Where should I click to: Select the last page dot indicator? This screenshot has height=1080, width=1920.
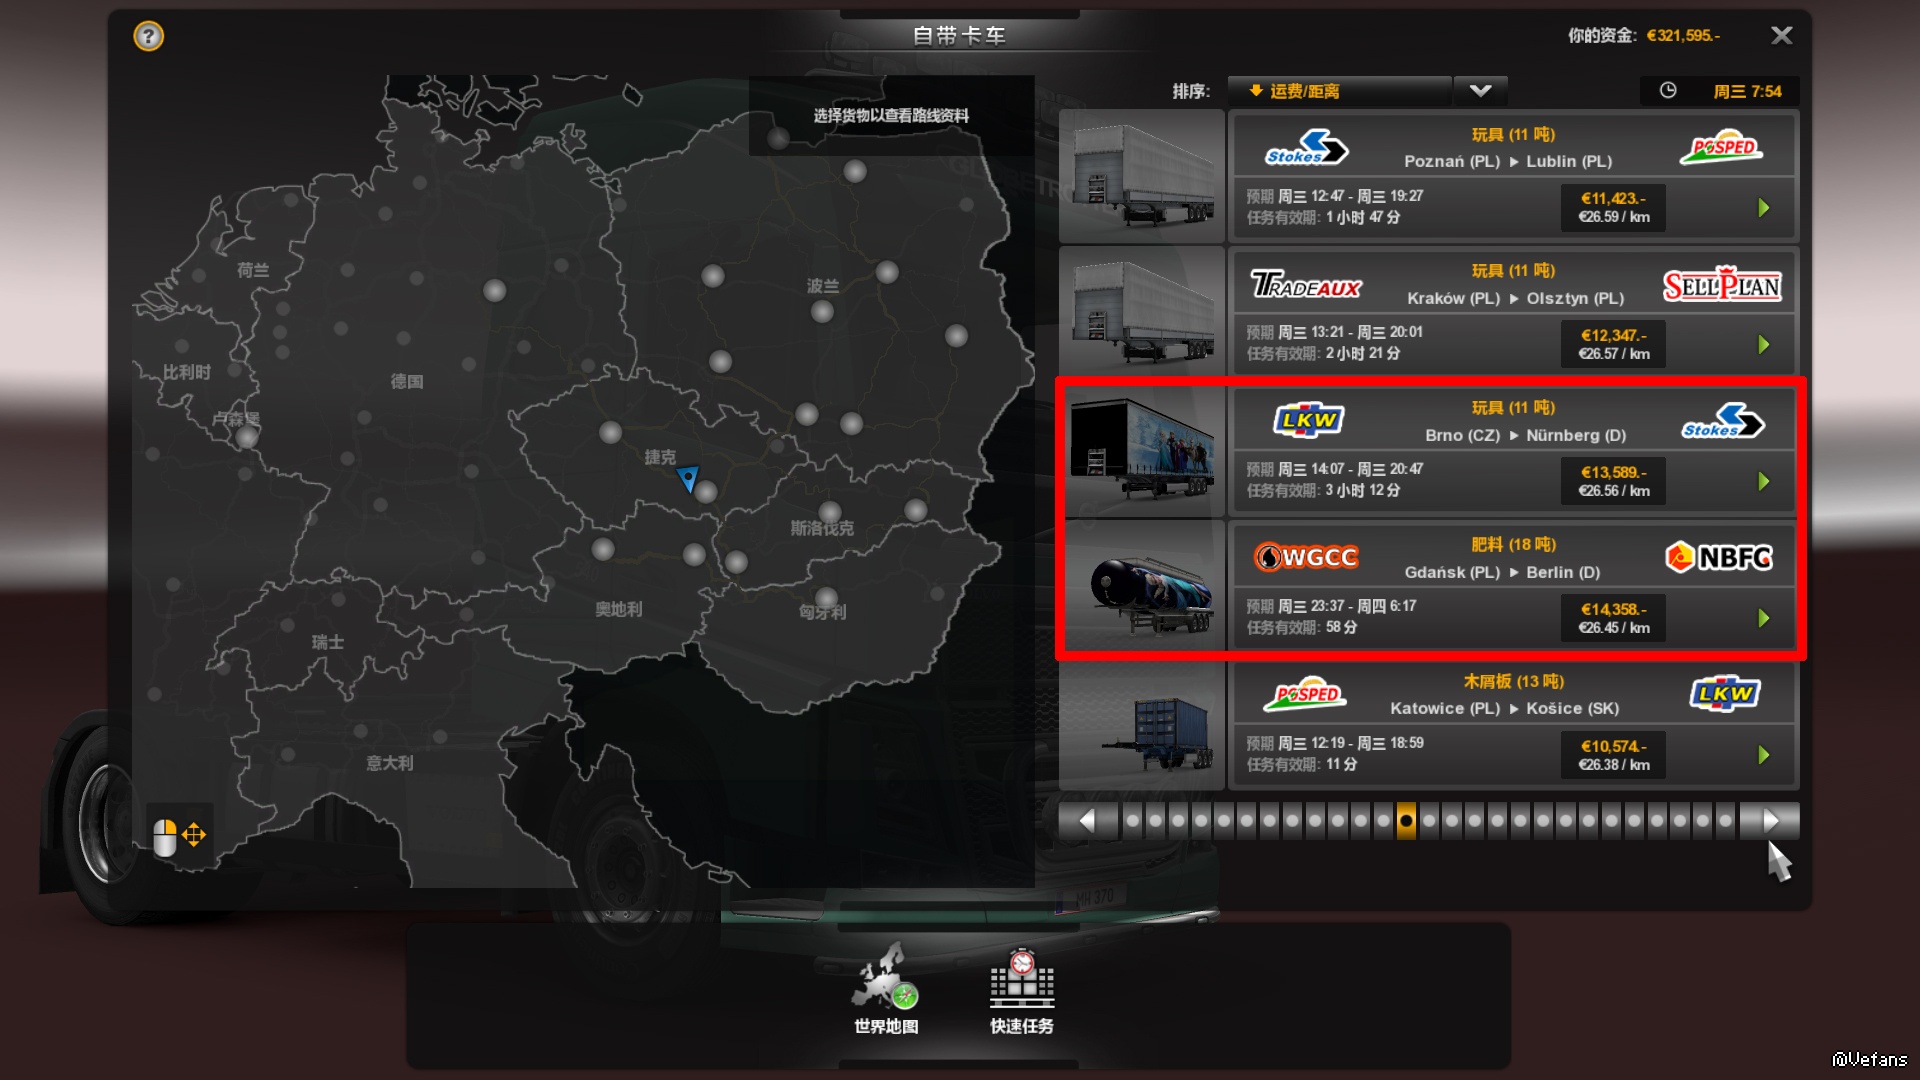(1725, 821)
